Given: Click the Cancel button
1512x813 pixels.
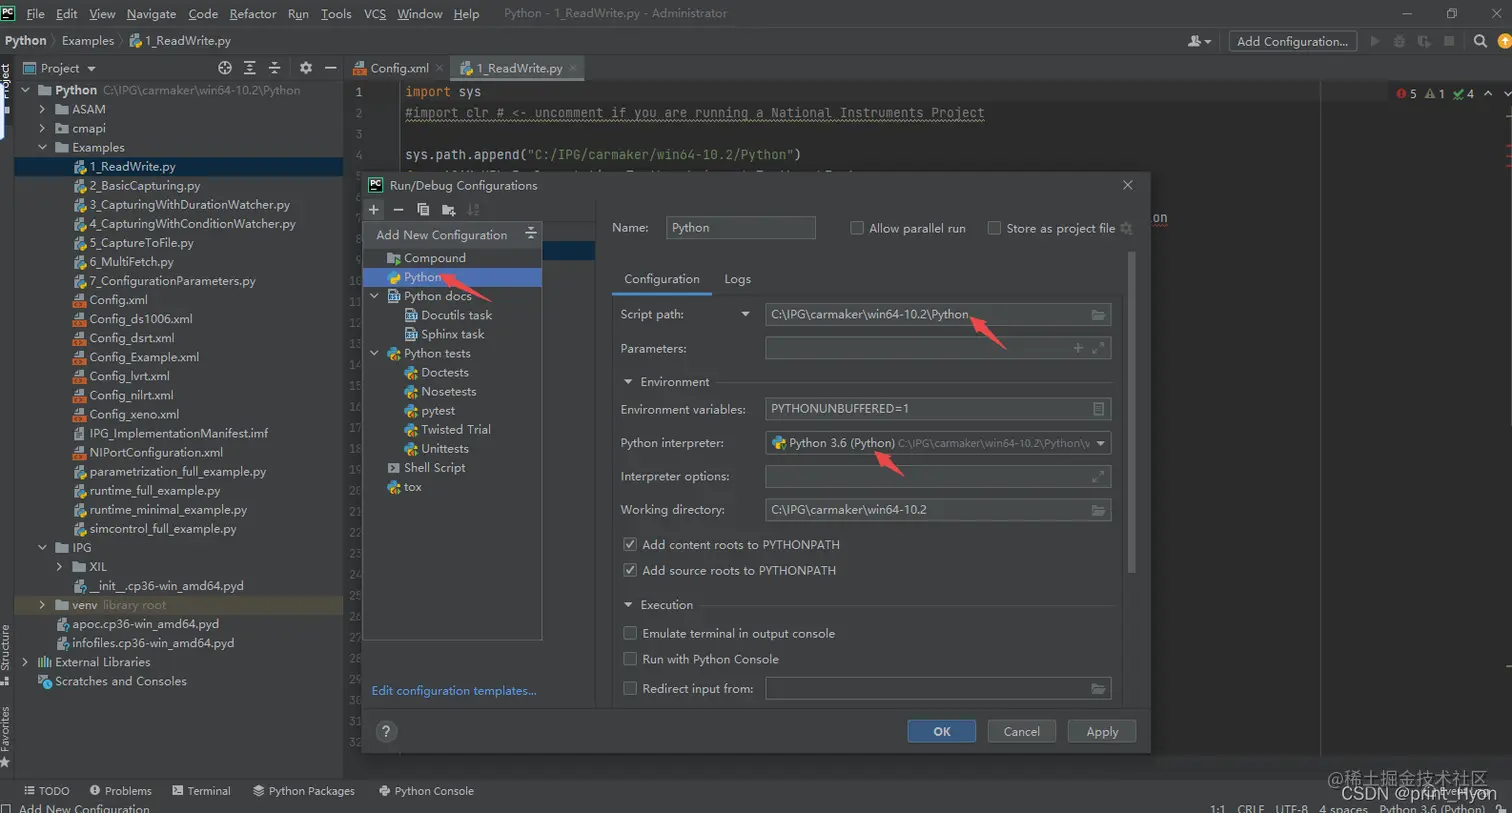Looking at the screenshot, I should [x=1021, y=731].
